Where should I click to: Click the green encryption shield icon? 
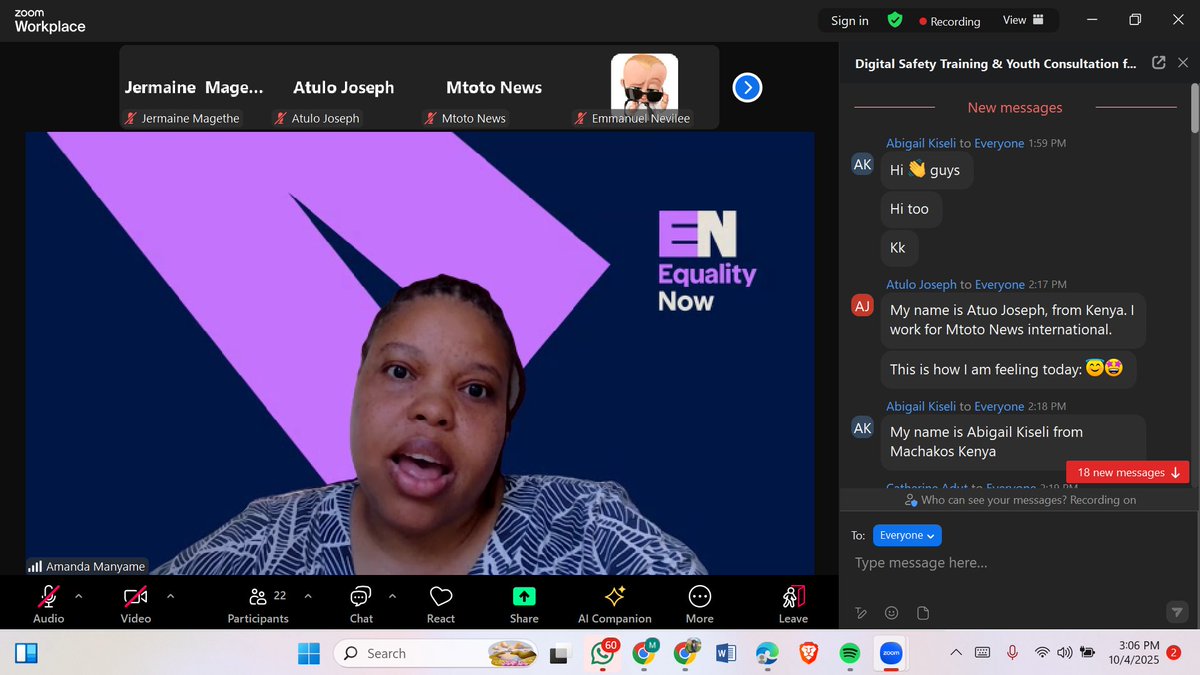click(x=895, y=20)
